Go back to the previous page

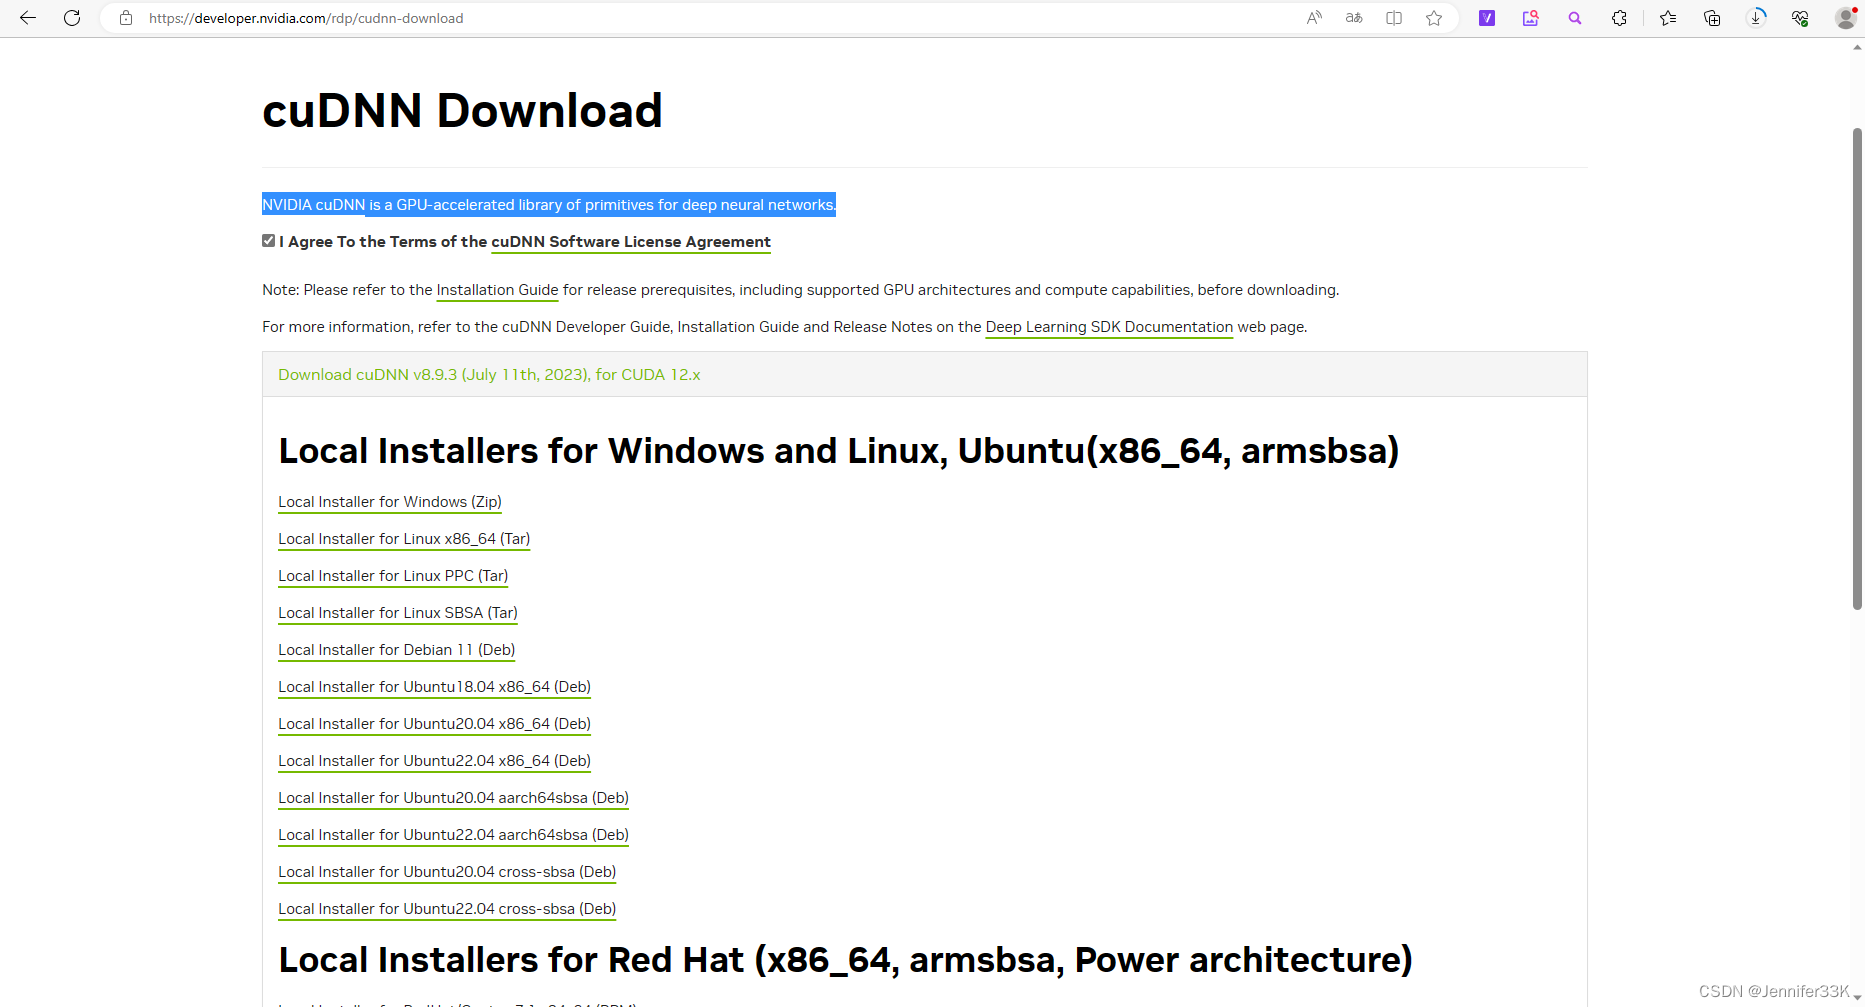click(x=28, y=18)
